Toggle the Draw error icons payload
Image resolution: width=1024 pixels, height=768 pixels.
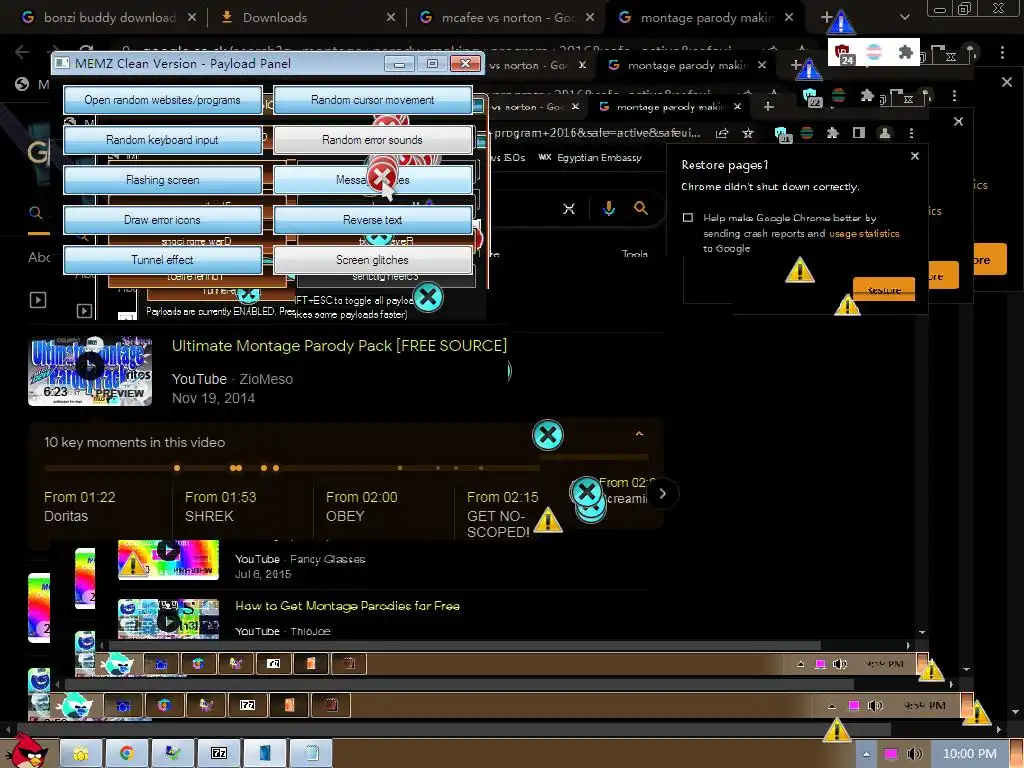tap(163, 220)
